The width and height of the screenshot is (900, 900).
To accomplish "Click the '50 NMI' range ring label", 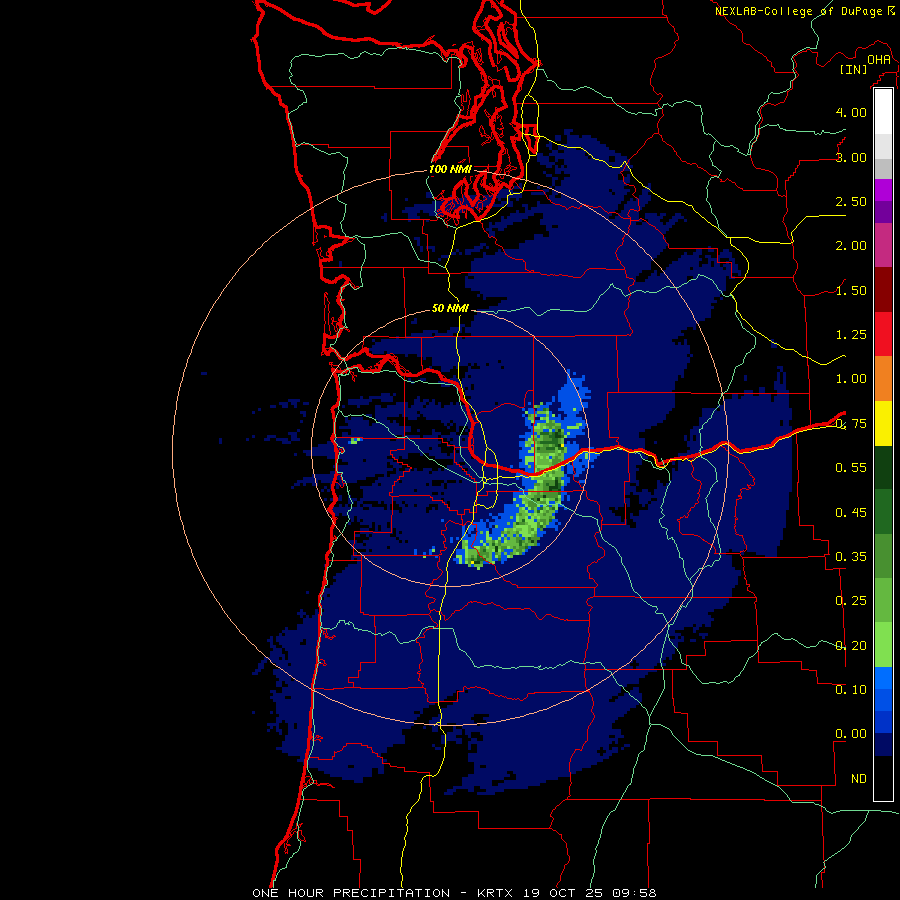I will pos(450,308).
